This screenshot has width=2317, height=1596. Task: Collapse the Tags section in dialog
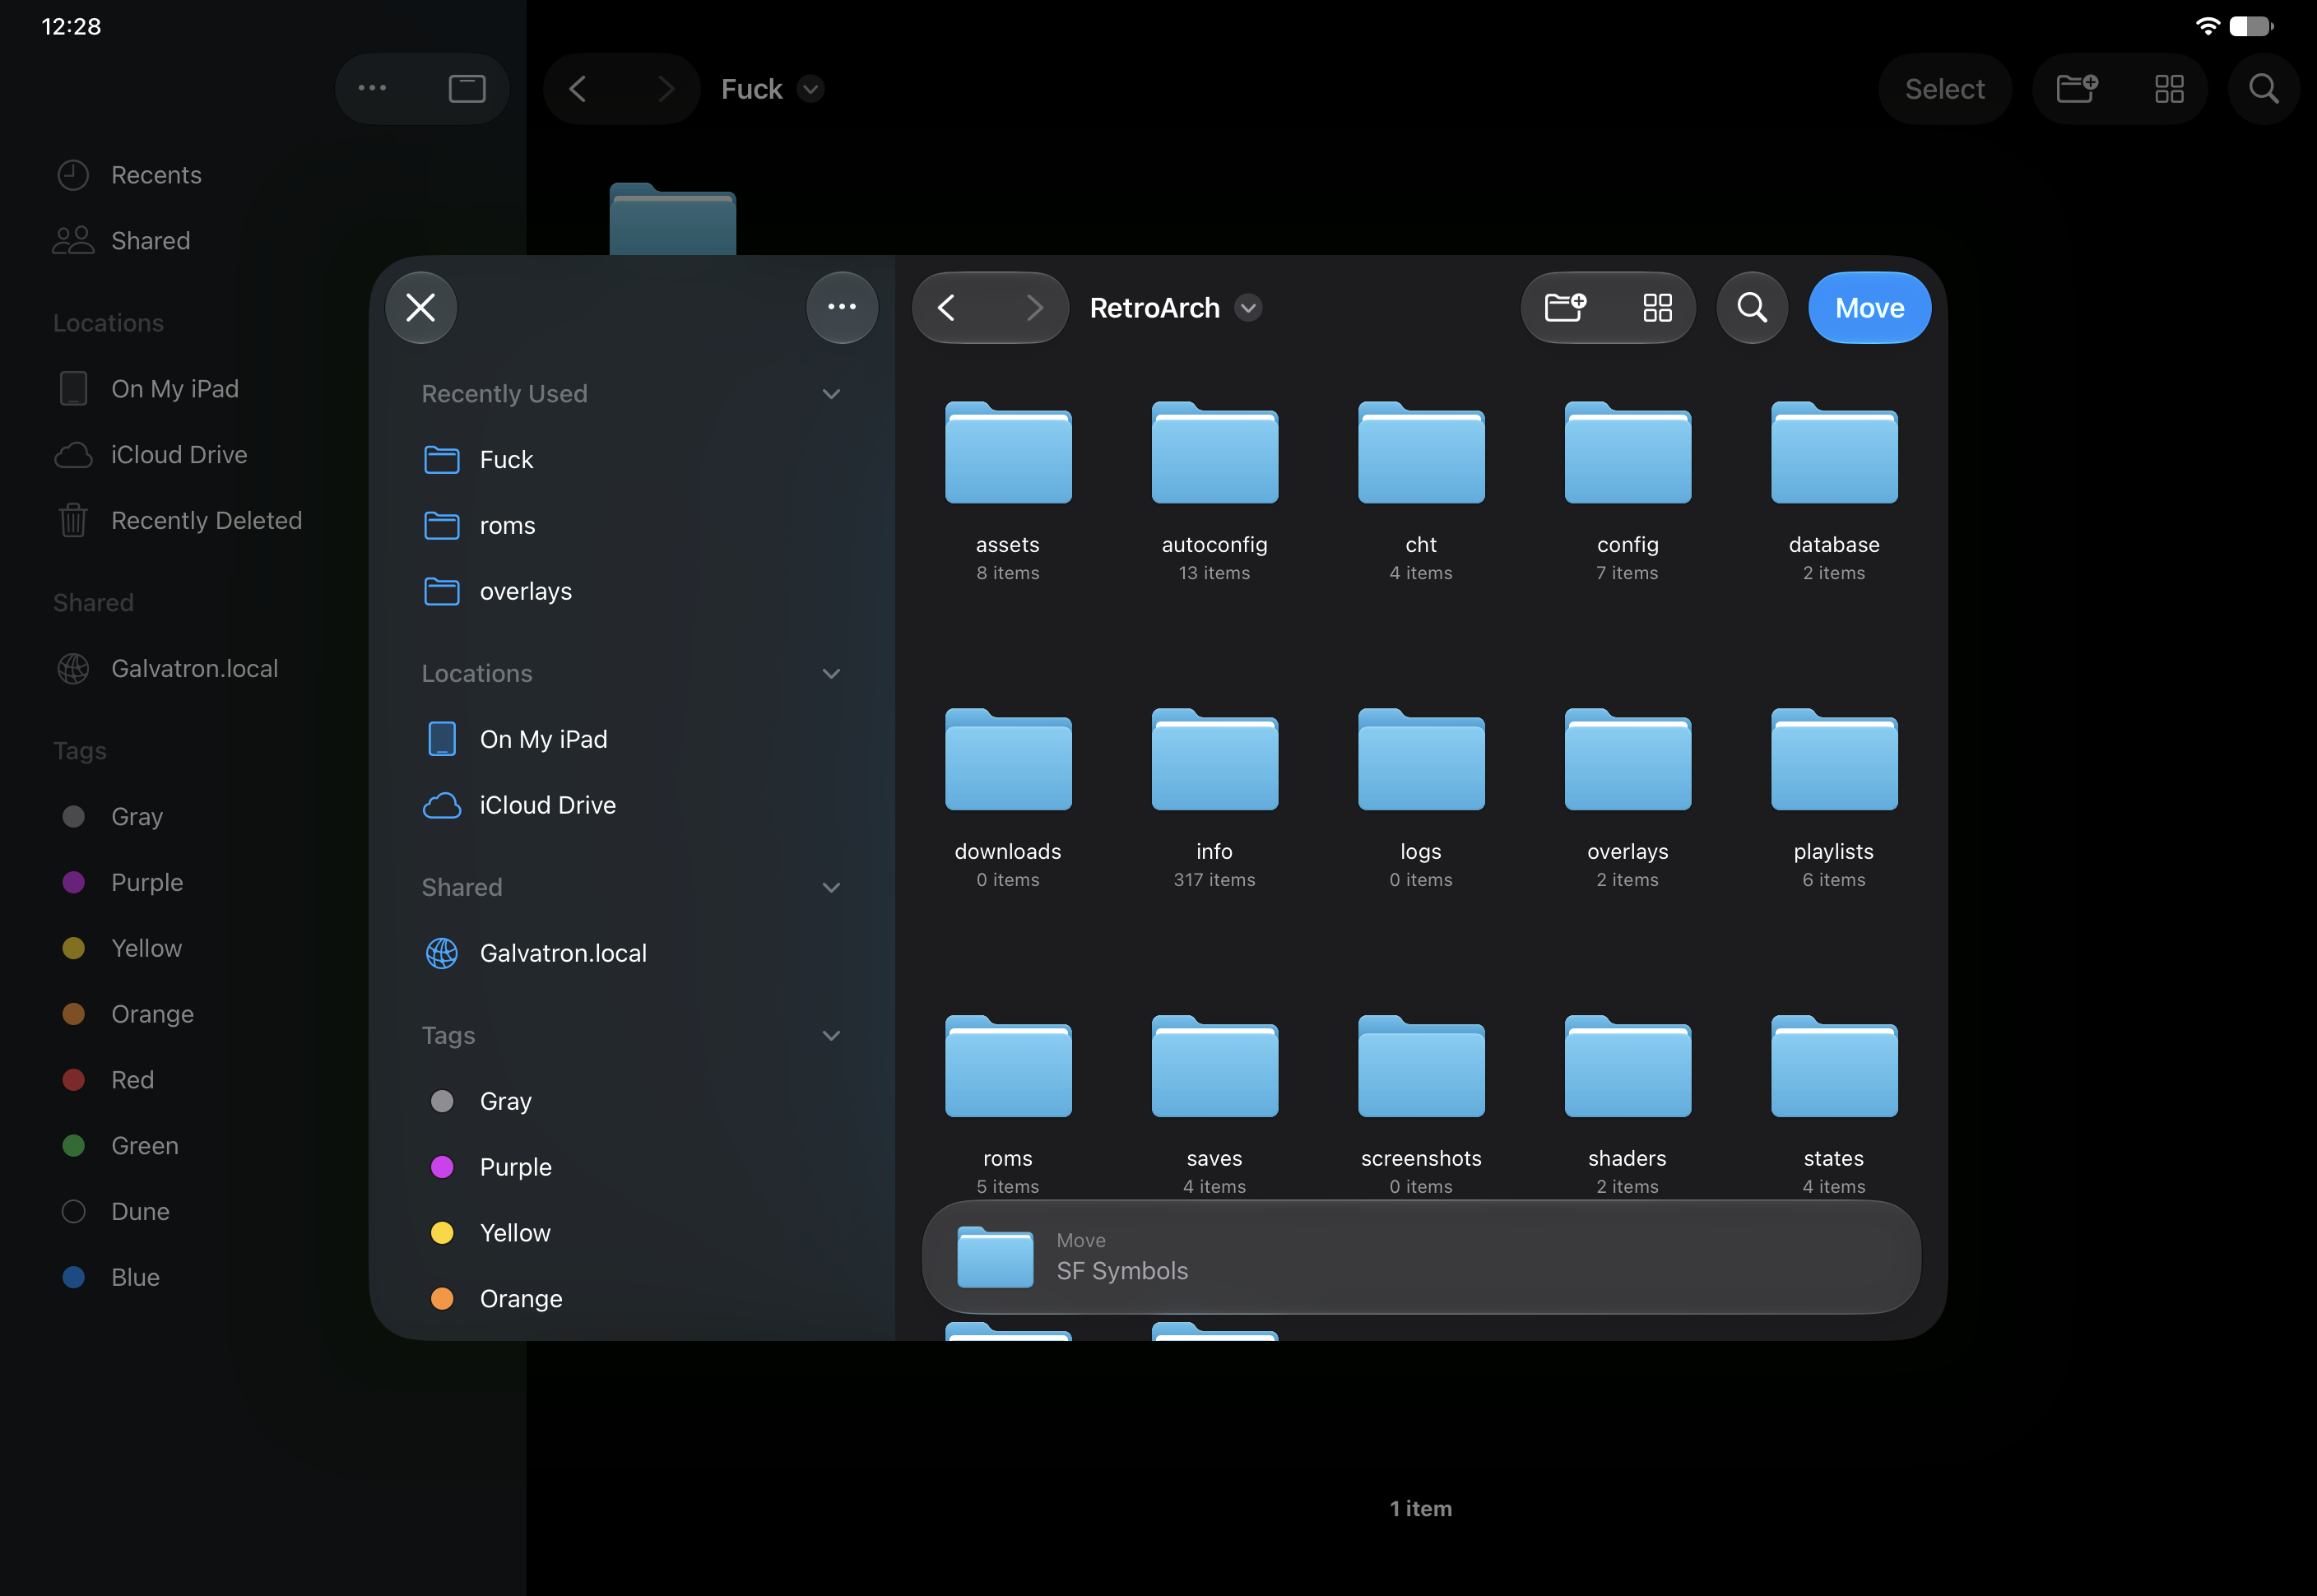[x=831, y=1036]
